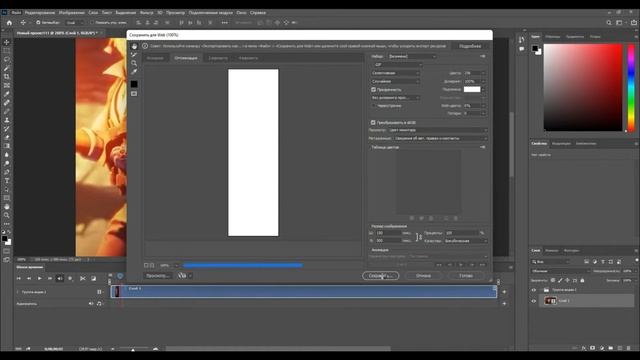Open the layer blend mode dropdown
640x360 pixels.
pyautogui.click(x=561, y=271)
